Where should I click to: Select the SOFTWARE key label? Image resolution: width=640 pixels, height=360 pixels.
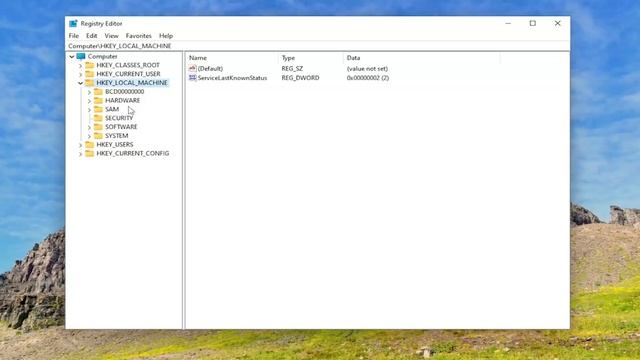(x=121, y=127)
